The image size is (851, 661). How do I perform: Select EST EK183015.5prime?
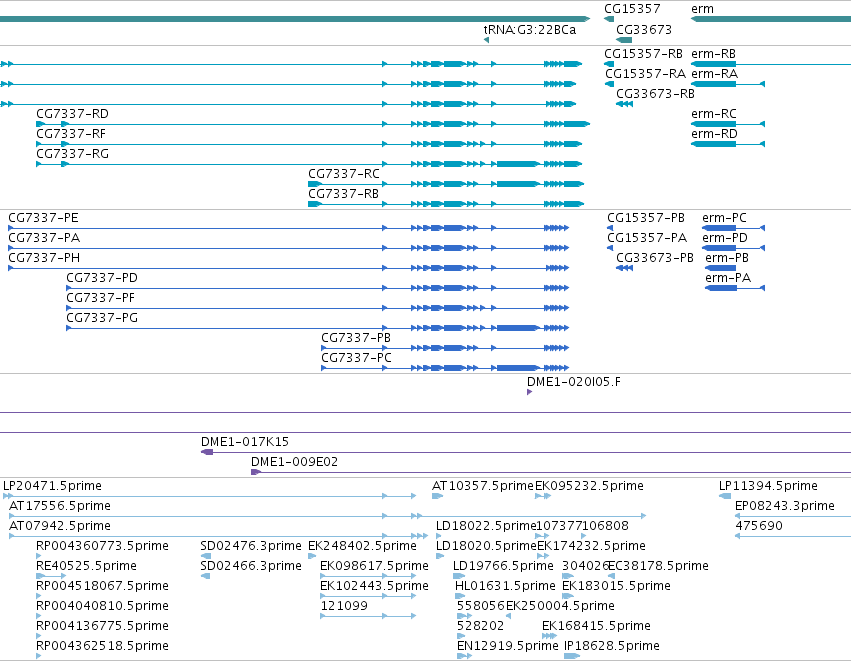(x=616, y=587)
